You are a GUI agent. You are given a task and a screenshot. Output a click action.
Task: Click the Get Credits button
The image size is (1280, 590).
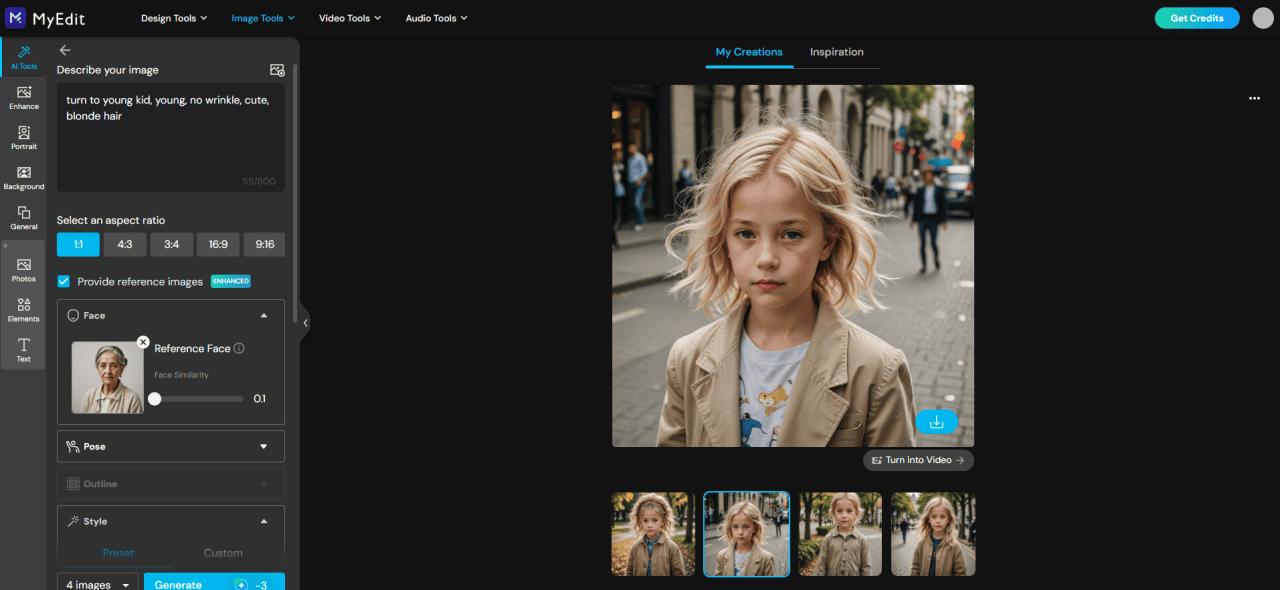point(1197,18)
